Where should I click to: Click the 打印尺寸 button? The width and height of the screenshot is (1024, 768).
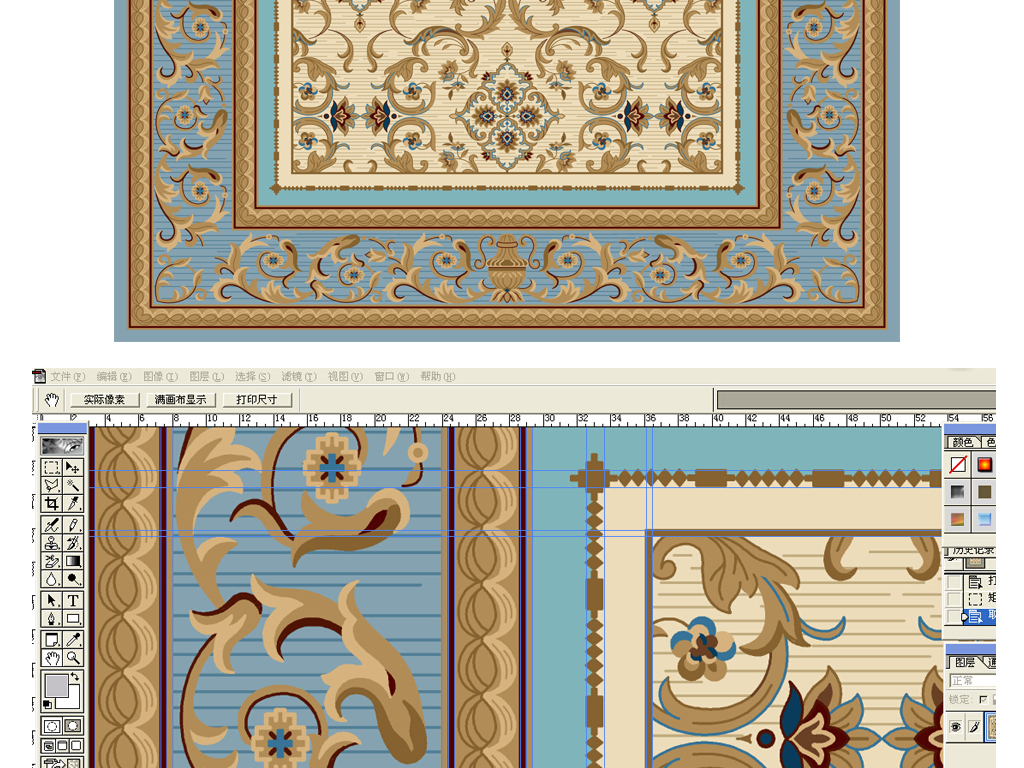257,399
